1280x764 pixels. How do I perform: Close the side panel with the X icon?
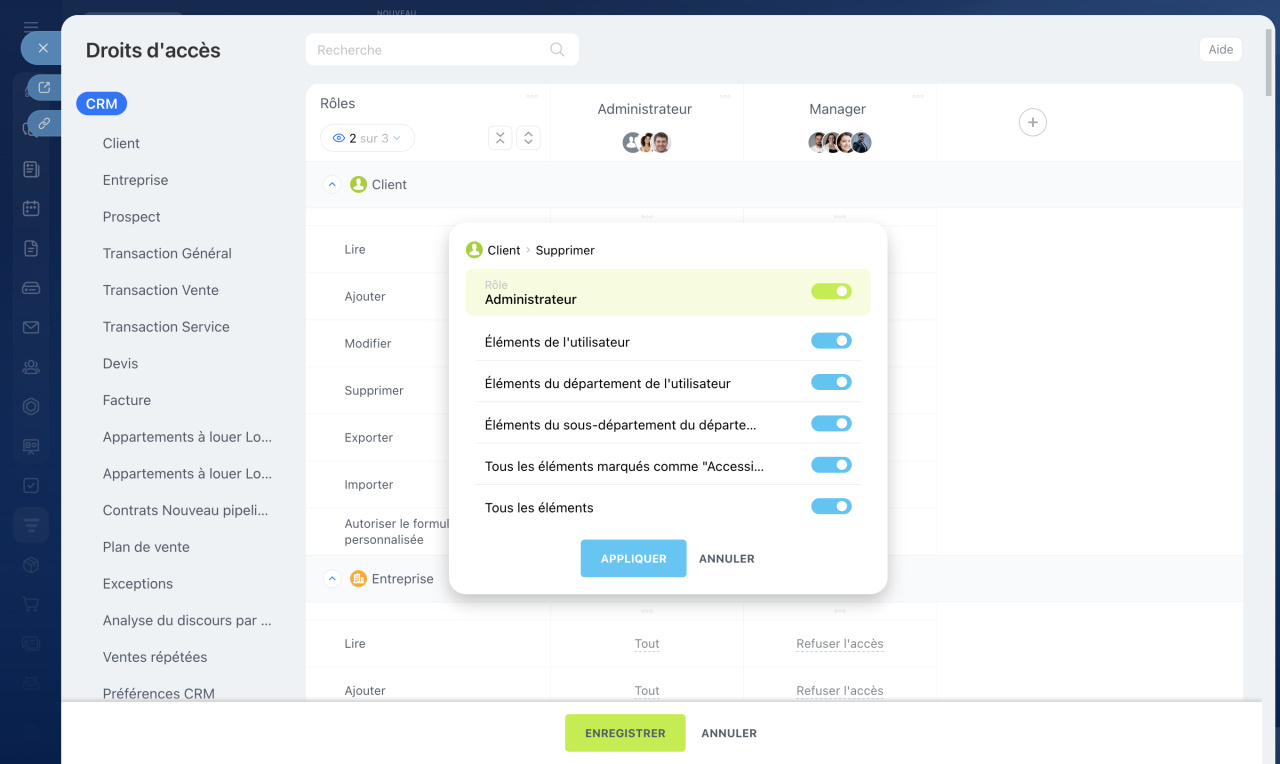pos(43,48)
